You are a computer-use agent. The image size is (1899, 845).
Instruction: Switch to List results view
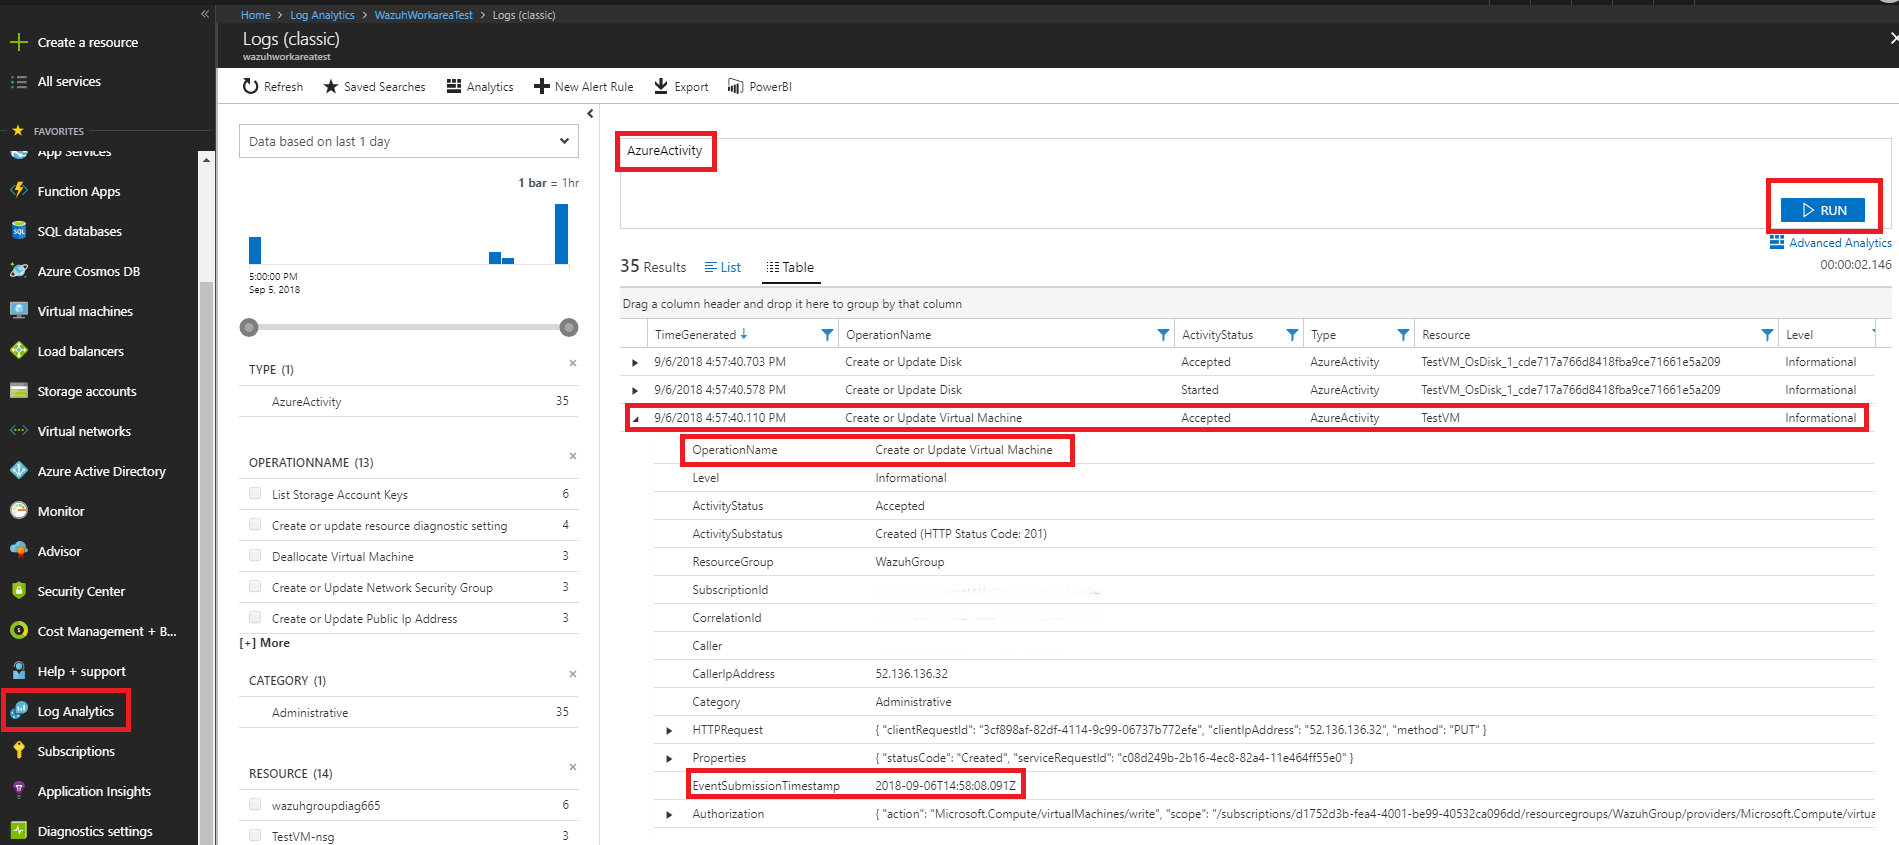click(723, 267)
